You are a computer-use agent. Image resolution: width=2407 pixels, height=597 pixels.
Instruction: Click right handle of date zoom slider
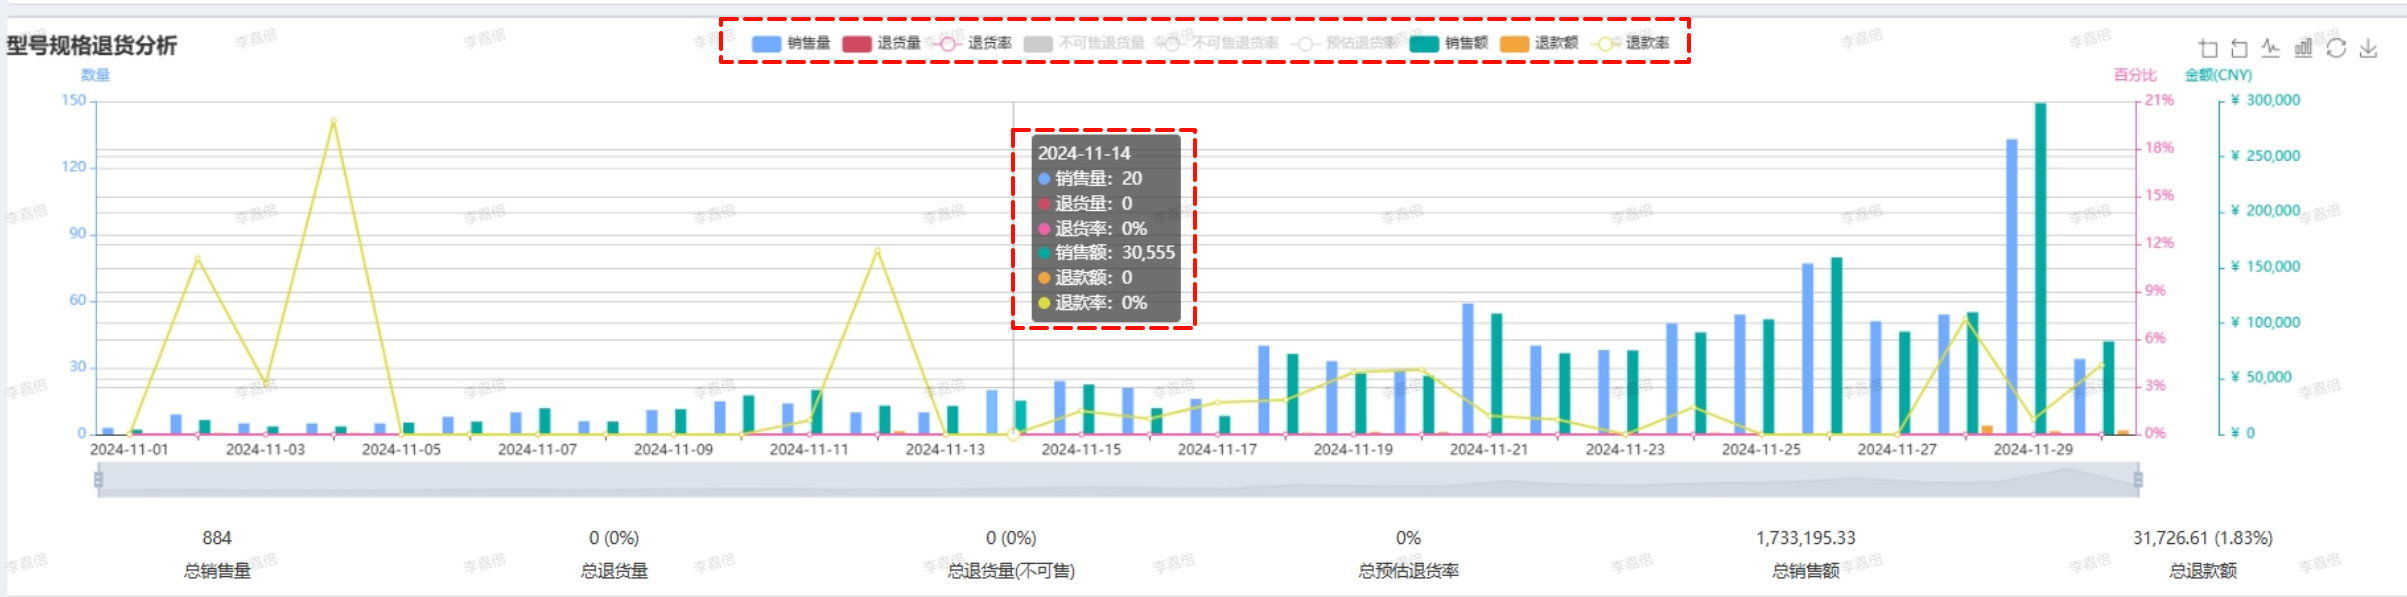coord(2138,480)
